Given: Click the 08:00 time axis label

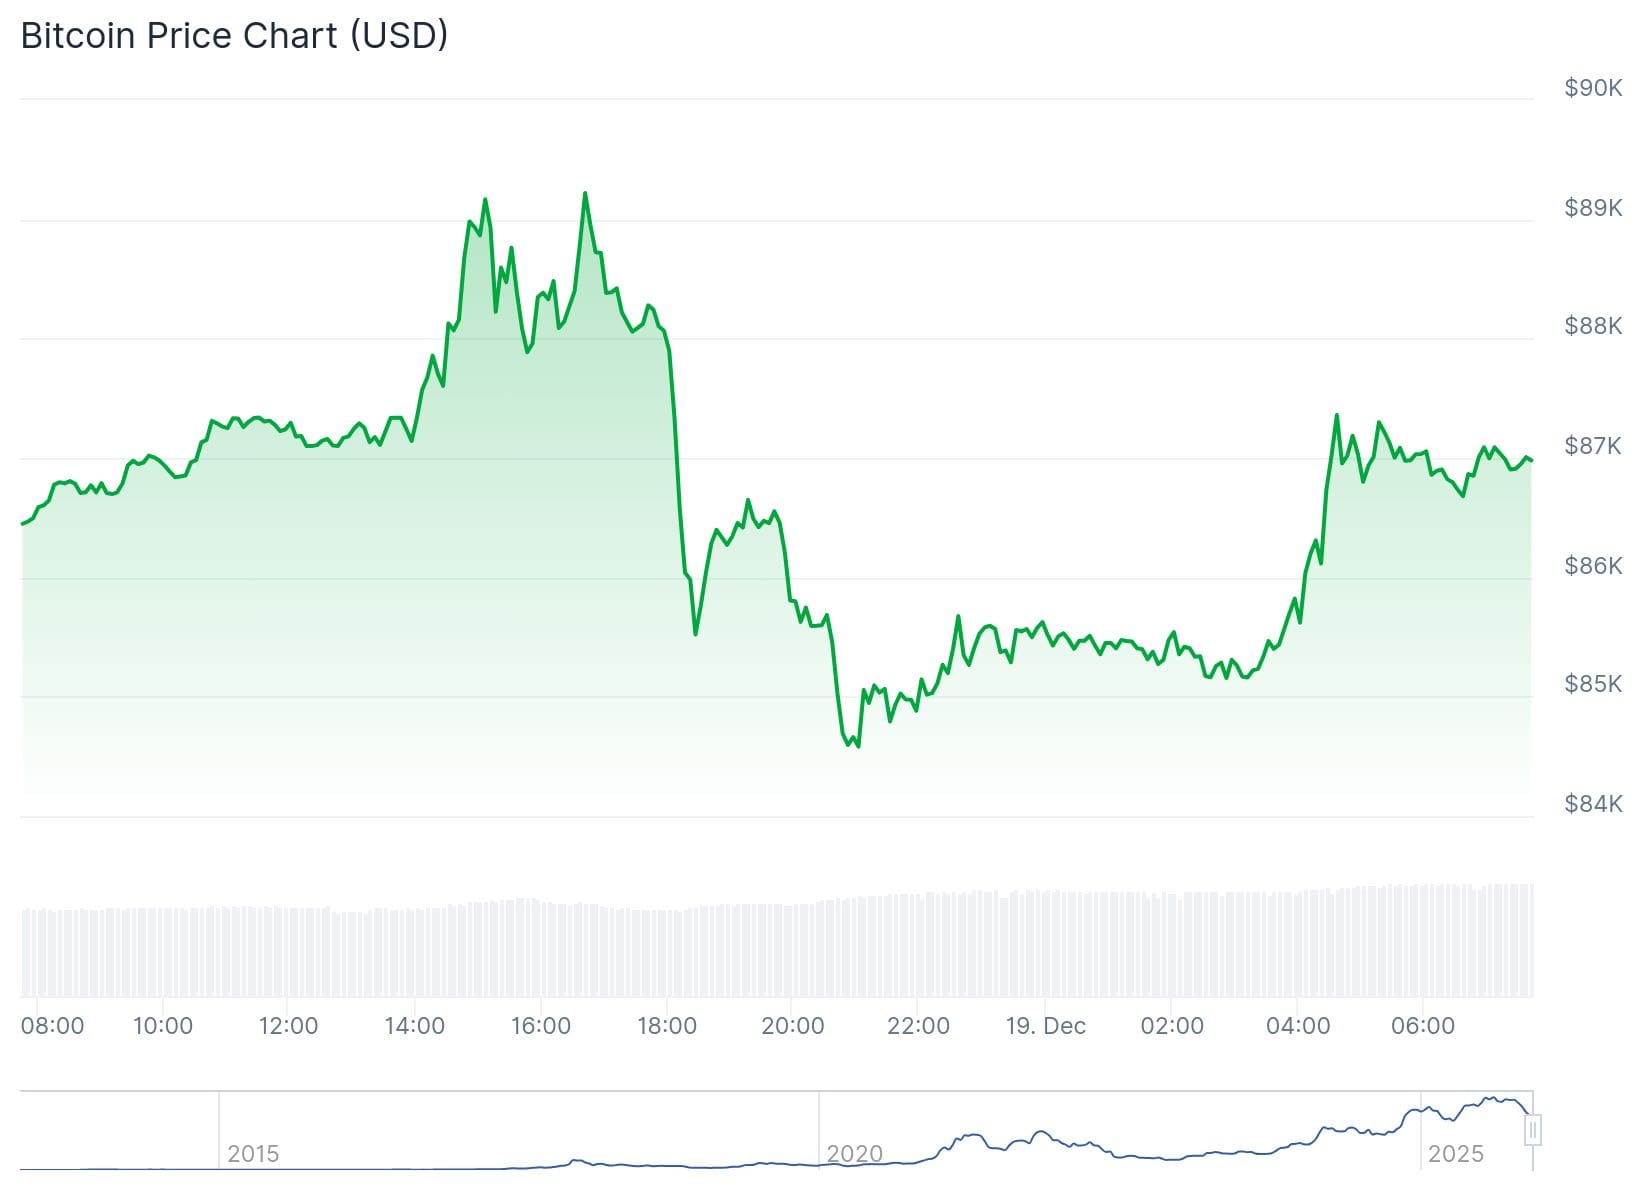Looking at the screenshot, I should pyautogui.click(x=52, y=1026).
